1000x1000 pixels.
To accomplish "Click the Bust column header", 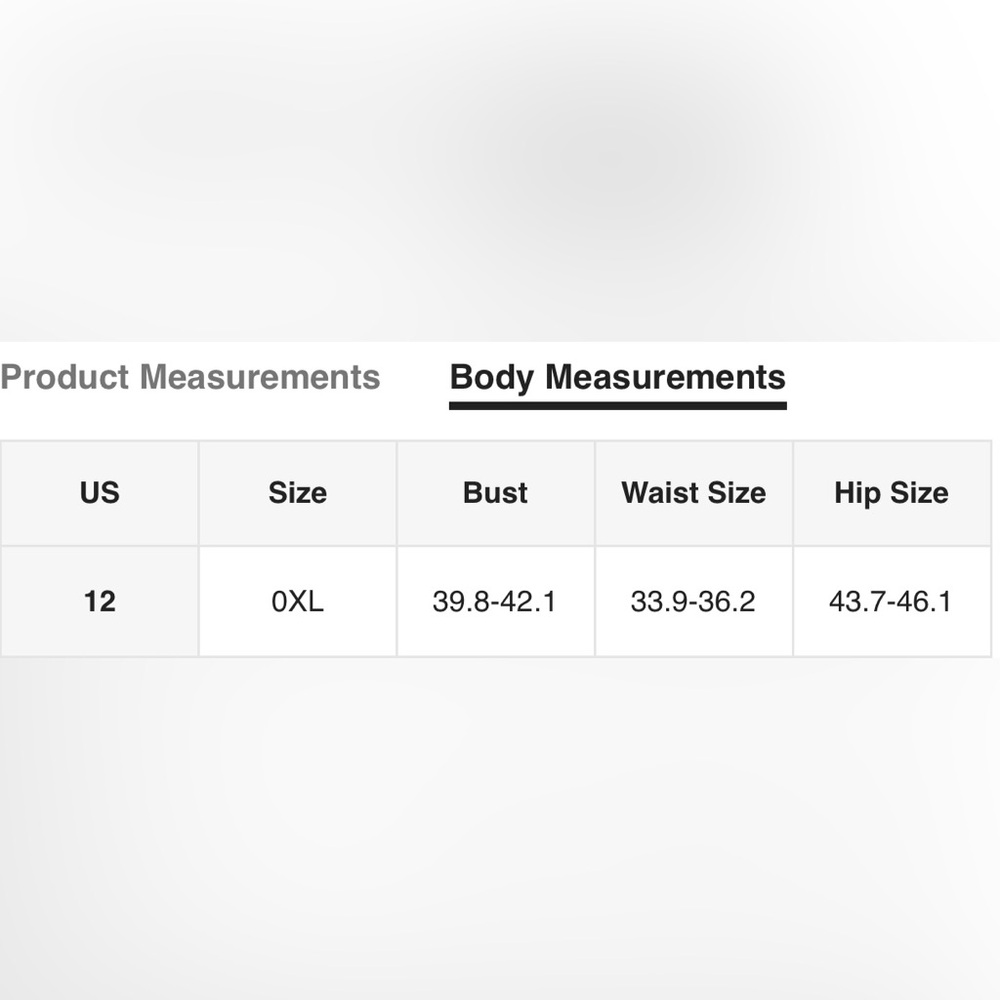I will [496, 493].
